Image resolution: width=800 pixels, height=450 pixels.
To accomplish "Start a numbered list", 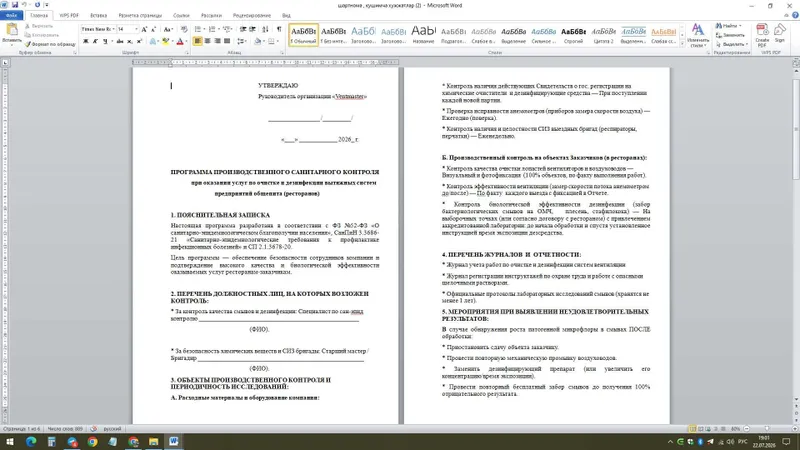I will [x=213, y=30].
